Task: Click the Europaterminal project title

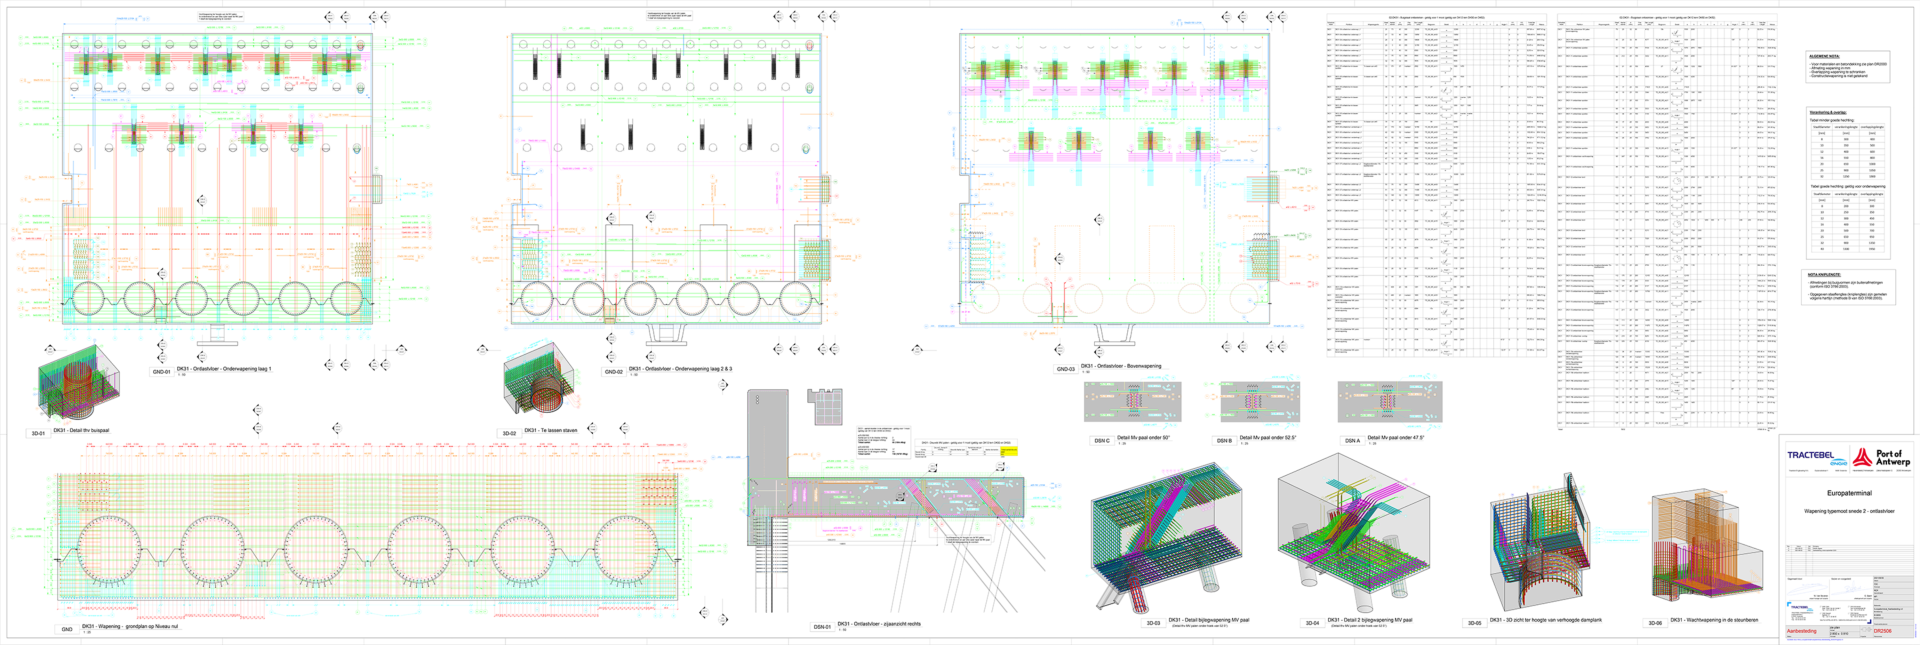Action: pos(1849,493)
